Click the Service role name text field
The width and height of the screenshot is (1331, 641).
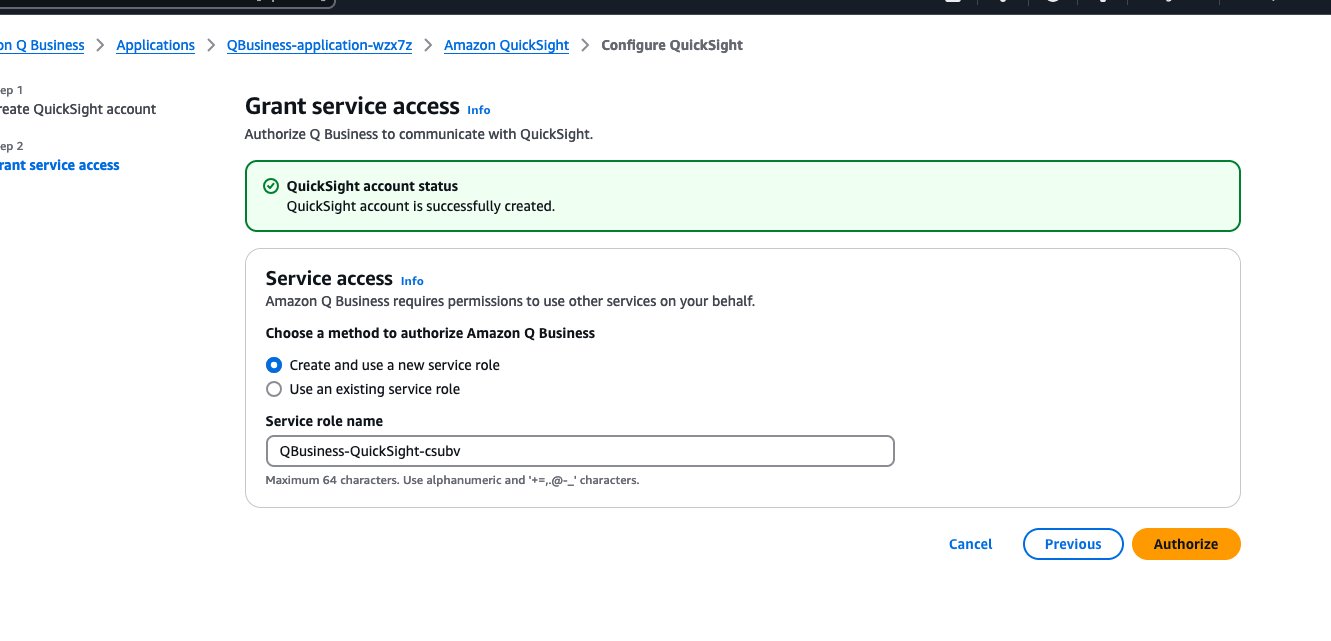580,451
